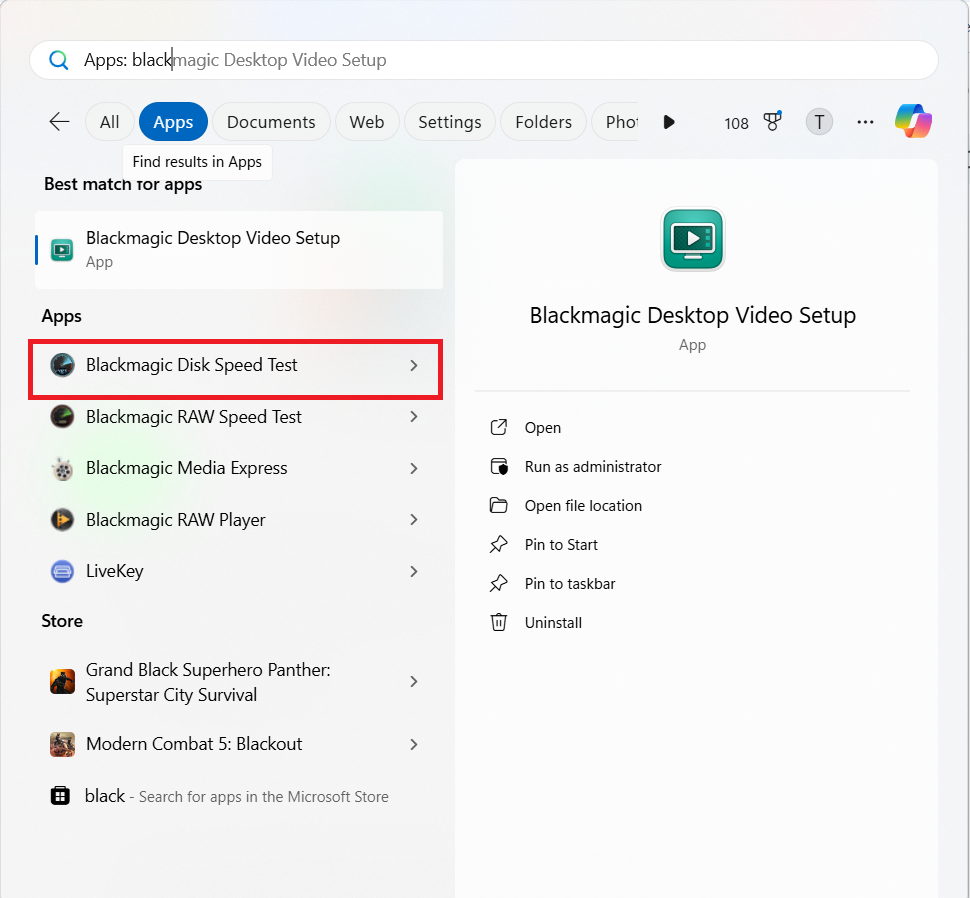Expand the chevron beside Blackmagic Disk Speed Test
The height and width of the screenshot is (898, 970).
coord(413,366)
